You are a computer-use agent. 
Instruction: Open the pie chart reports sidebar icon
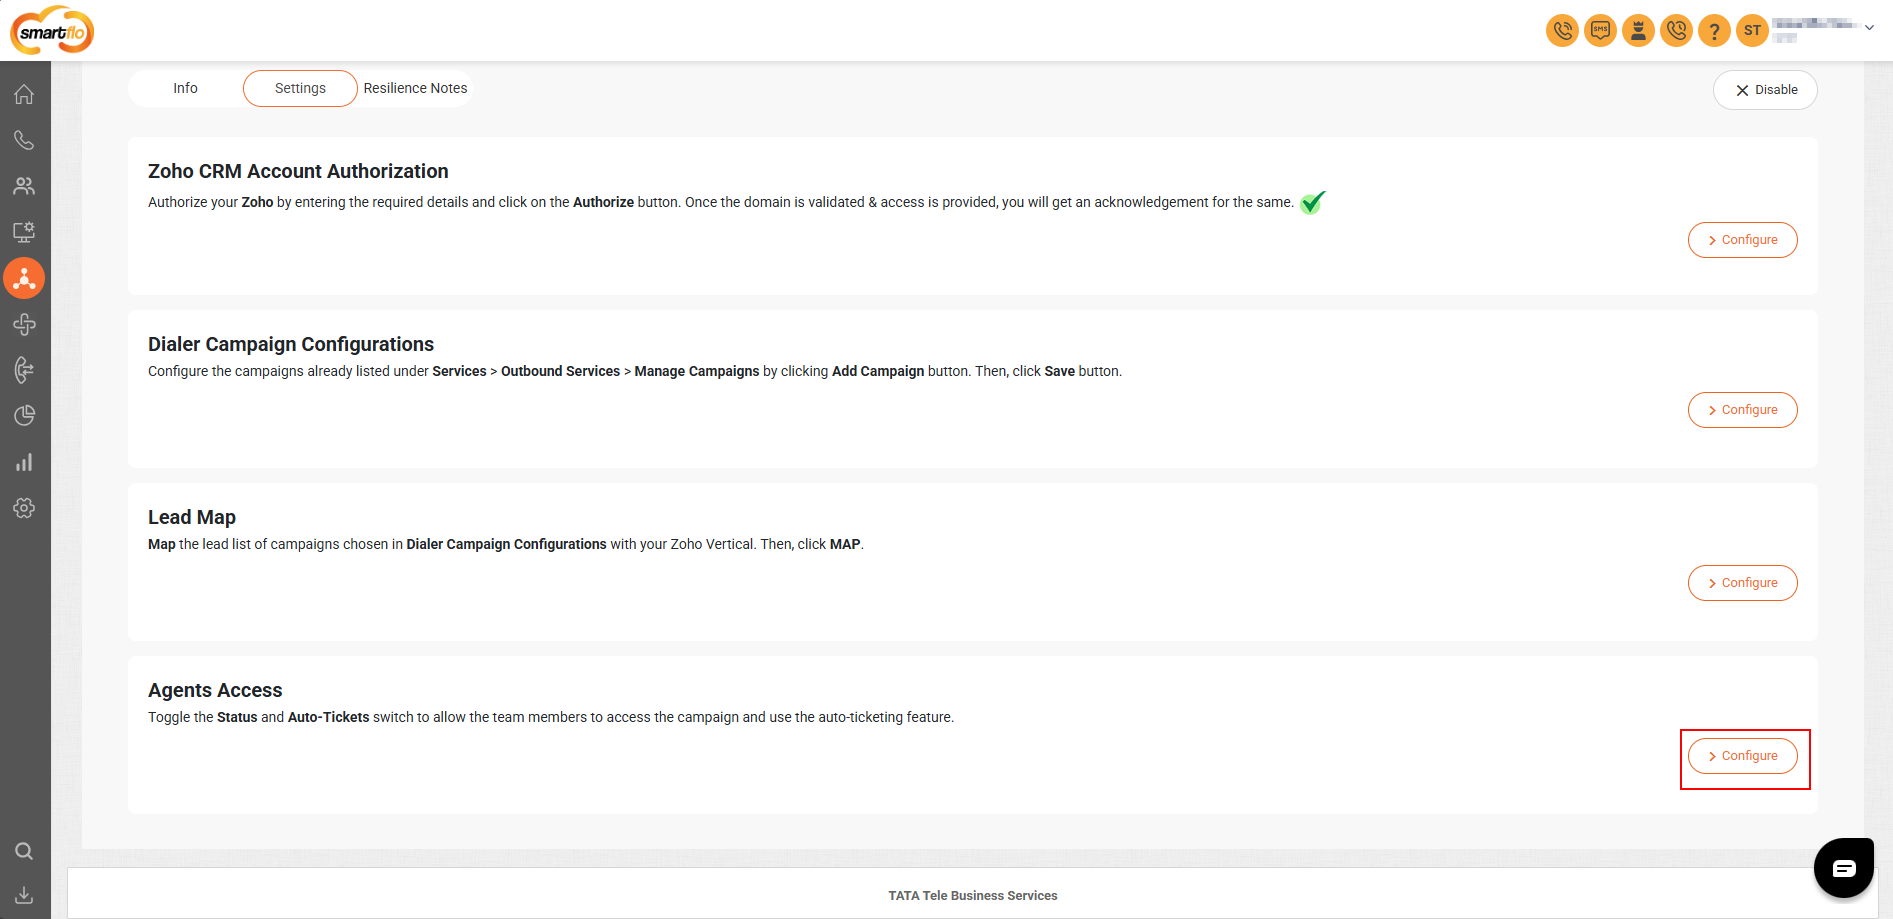click(24, 416)
